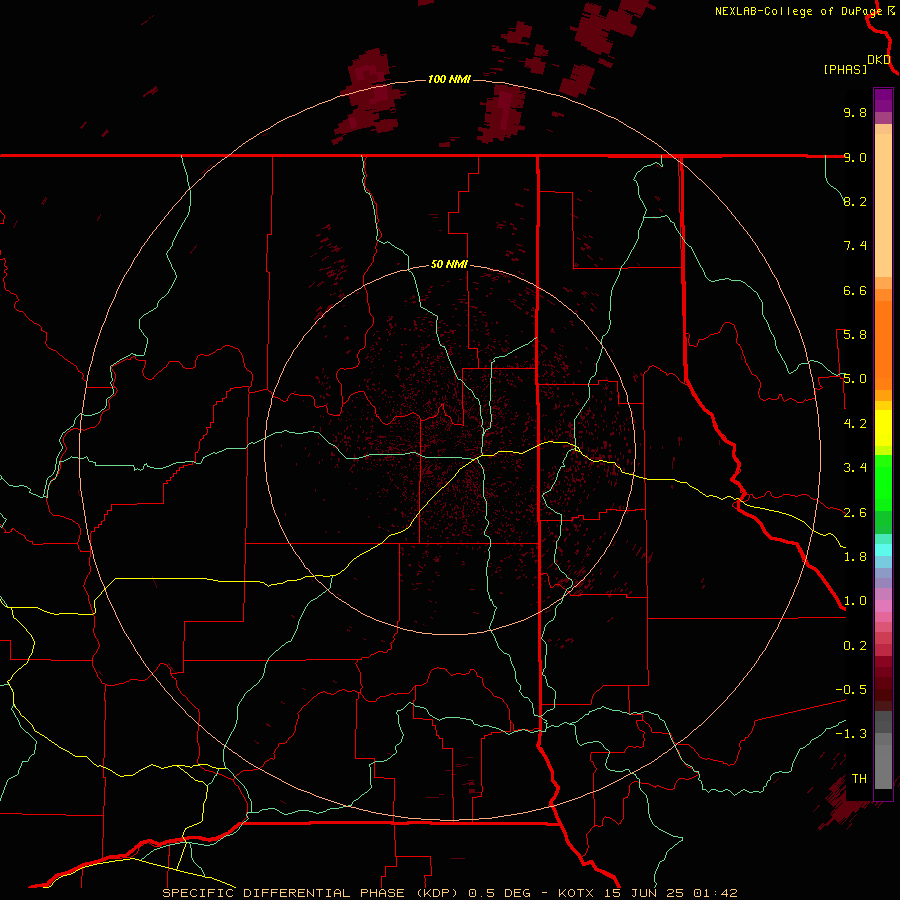Select the 1.0 value on the color scale
This screenshot has height=900, width=900.
point(855,601)
